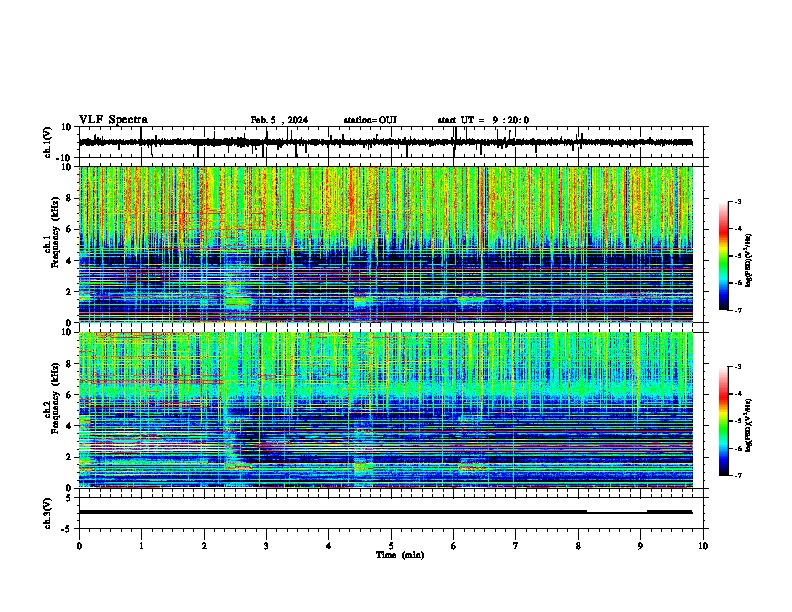
Task: Click the "8" tick on the time axis
Action: point(578,546)
